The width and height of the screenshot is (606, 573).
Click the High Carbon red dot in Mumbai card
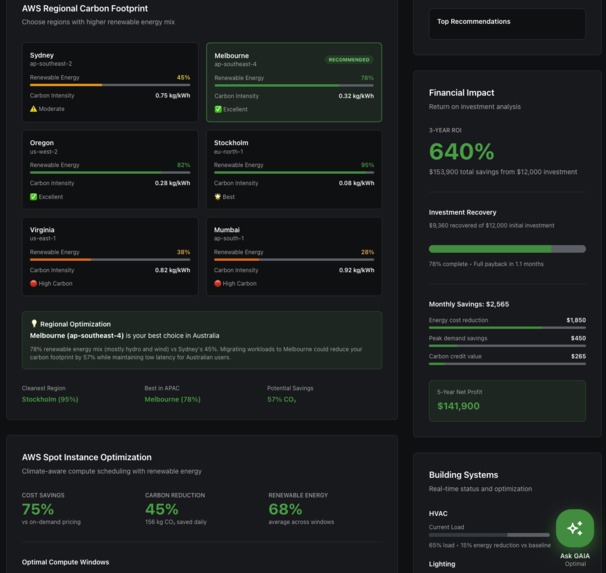(x=218, y=284)
